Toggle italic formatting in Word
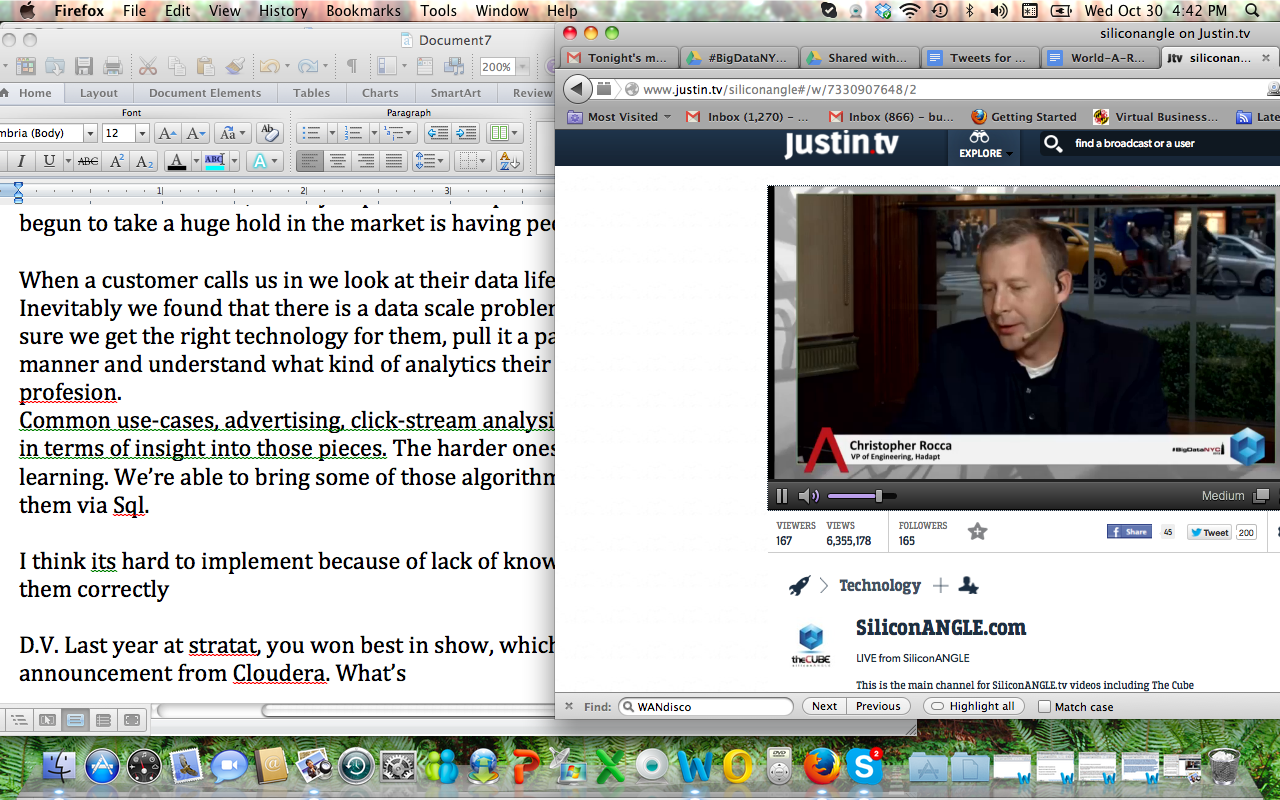 click(x=20, y=161)
